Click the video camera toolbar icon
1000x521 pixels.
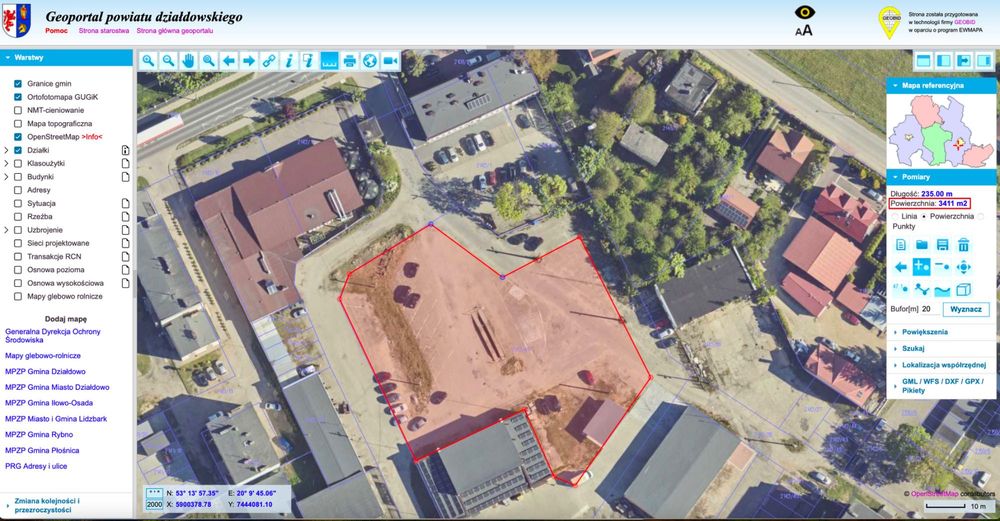pyautogui.click(x=390, y=61)
